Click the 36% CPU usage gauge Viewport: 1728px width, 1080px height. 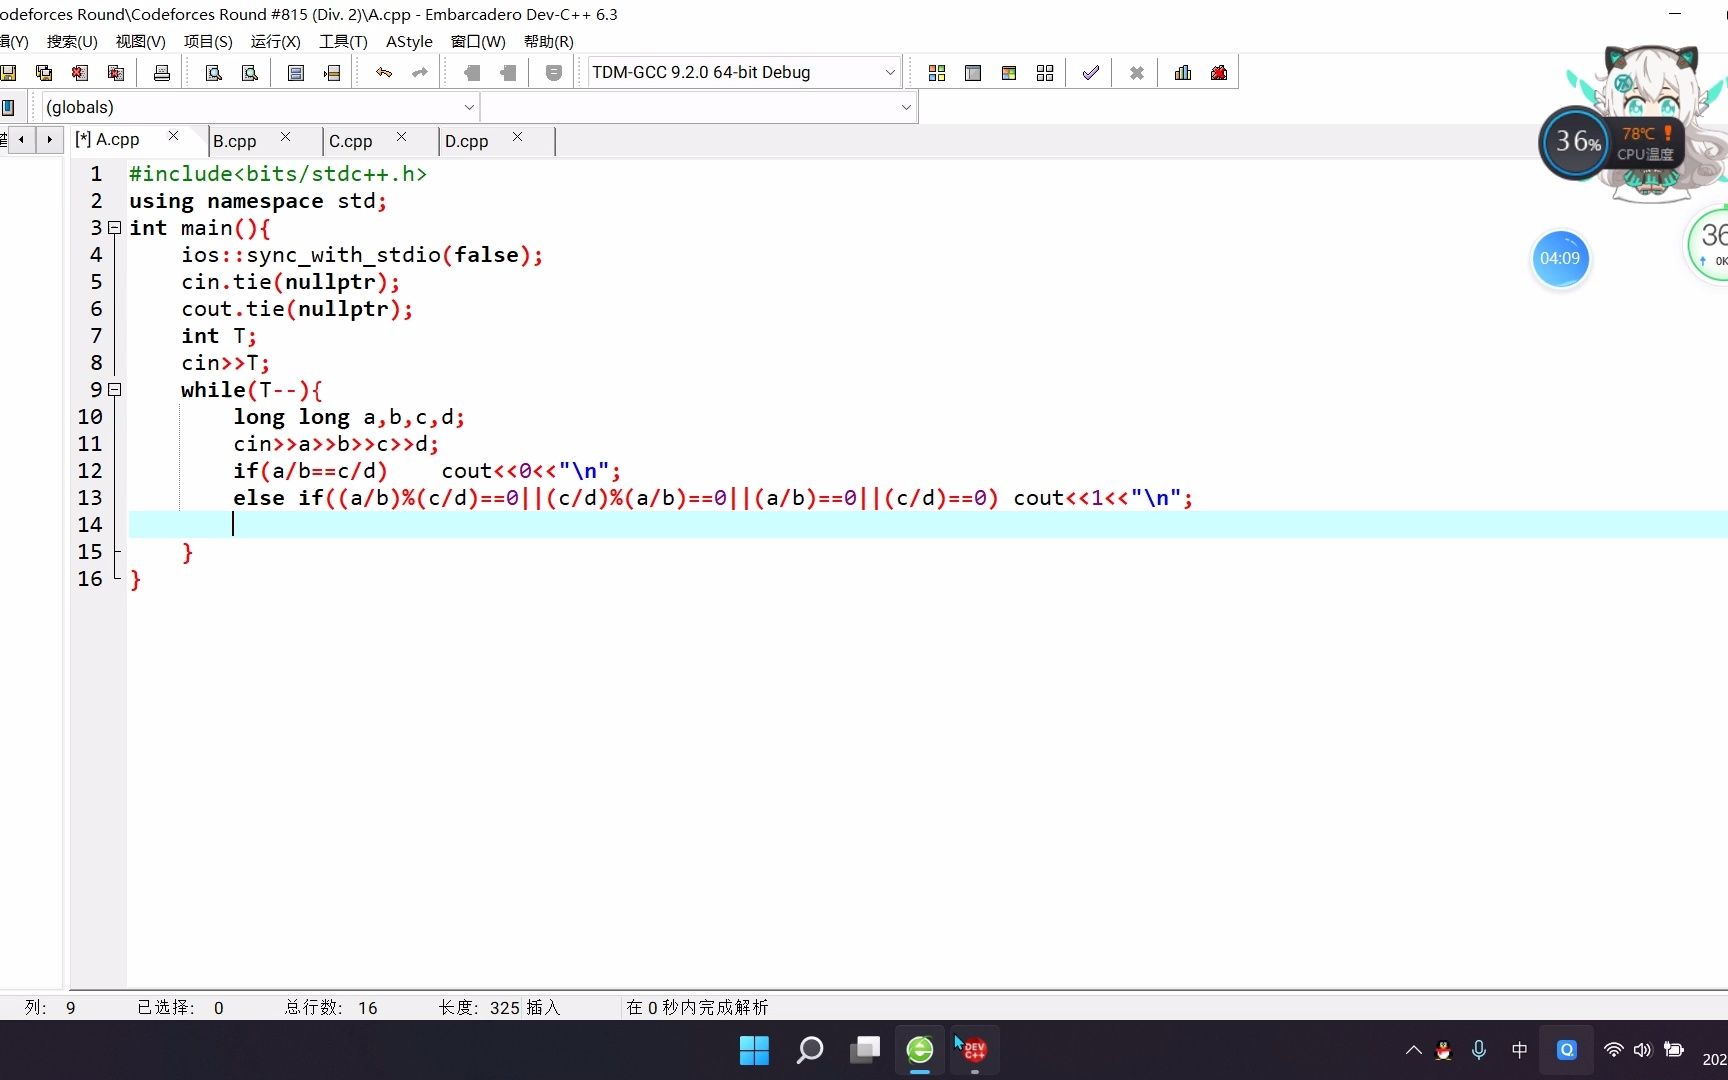coord(1573,142)
